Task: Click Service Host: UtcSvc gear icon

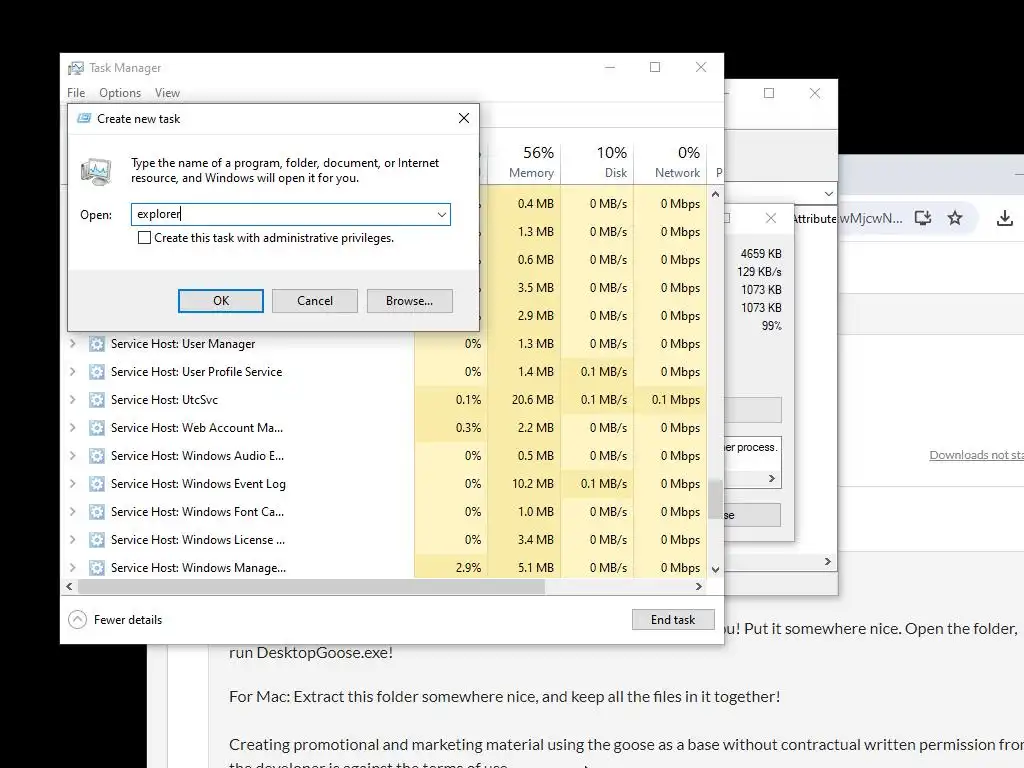Action: point(97,400)
